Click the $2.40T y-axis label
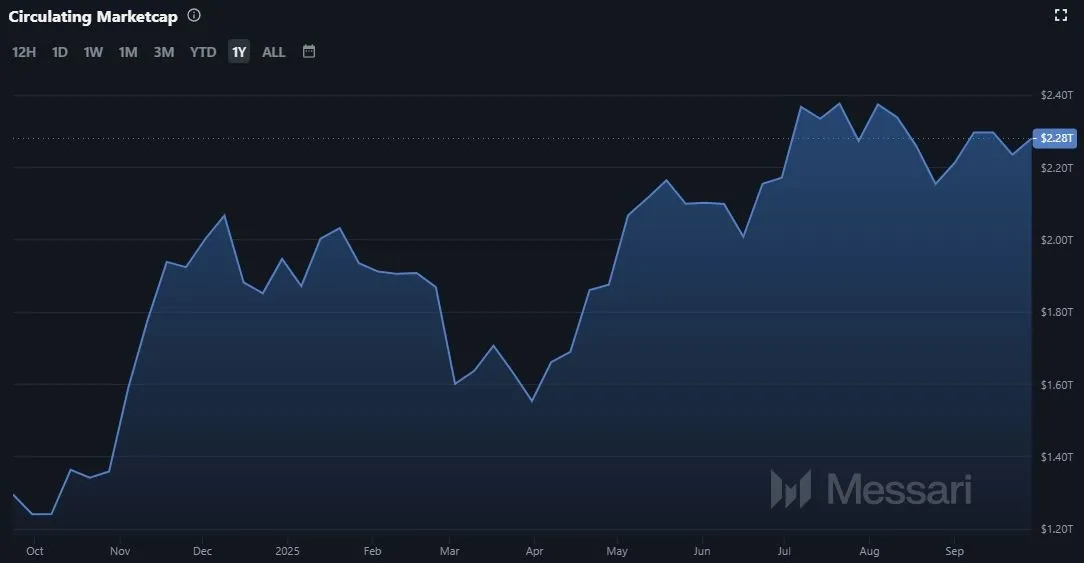1084x563 pixels. [1057, 95]
